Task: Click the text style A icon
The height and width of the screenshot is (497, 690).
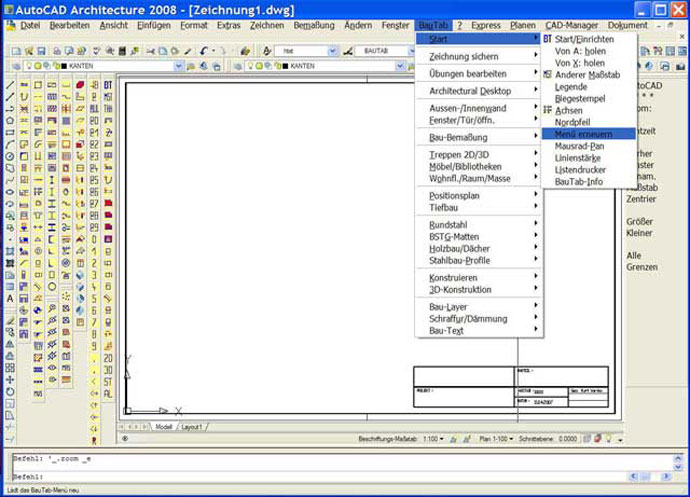Action: [266, 51]
